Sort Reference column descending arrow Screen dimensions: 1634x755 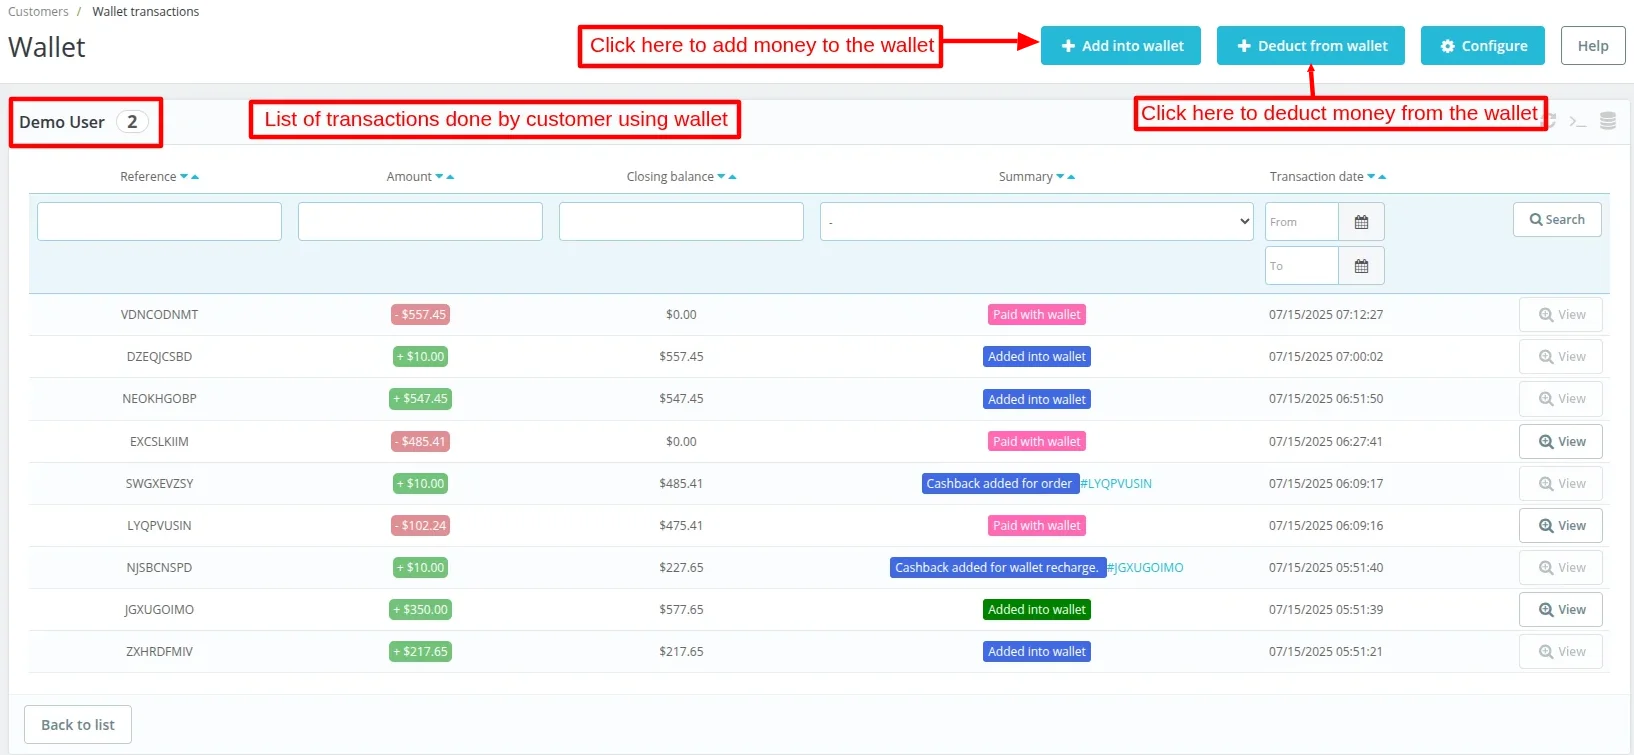[184, 177]
